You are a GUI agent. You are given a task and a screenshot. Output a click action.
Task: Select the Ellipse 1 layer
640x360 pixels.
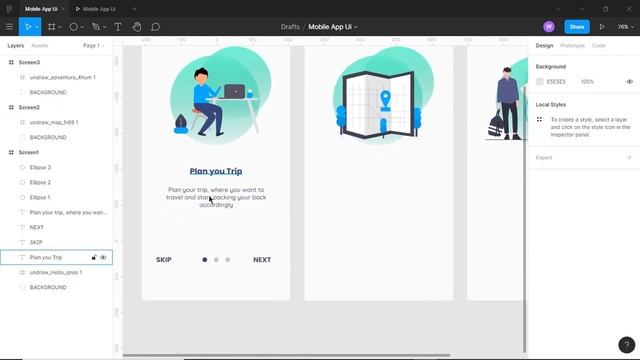tap(40, 198)
